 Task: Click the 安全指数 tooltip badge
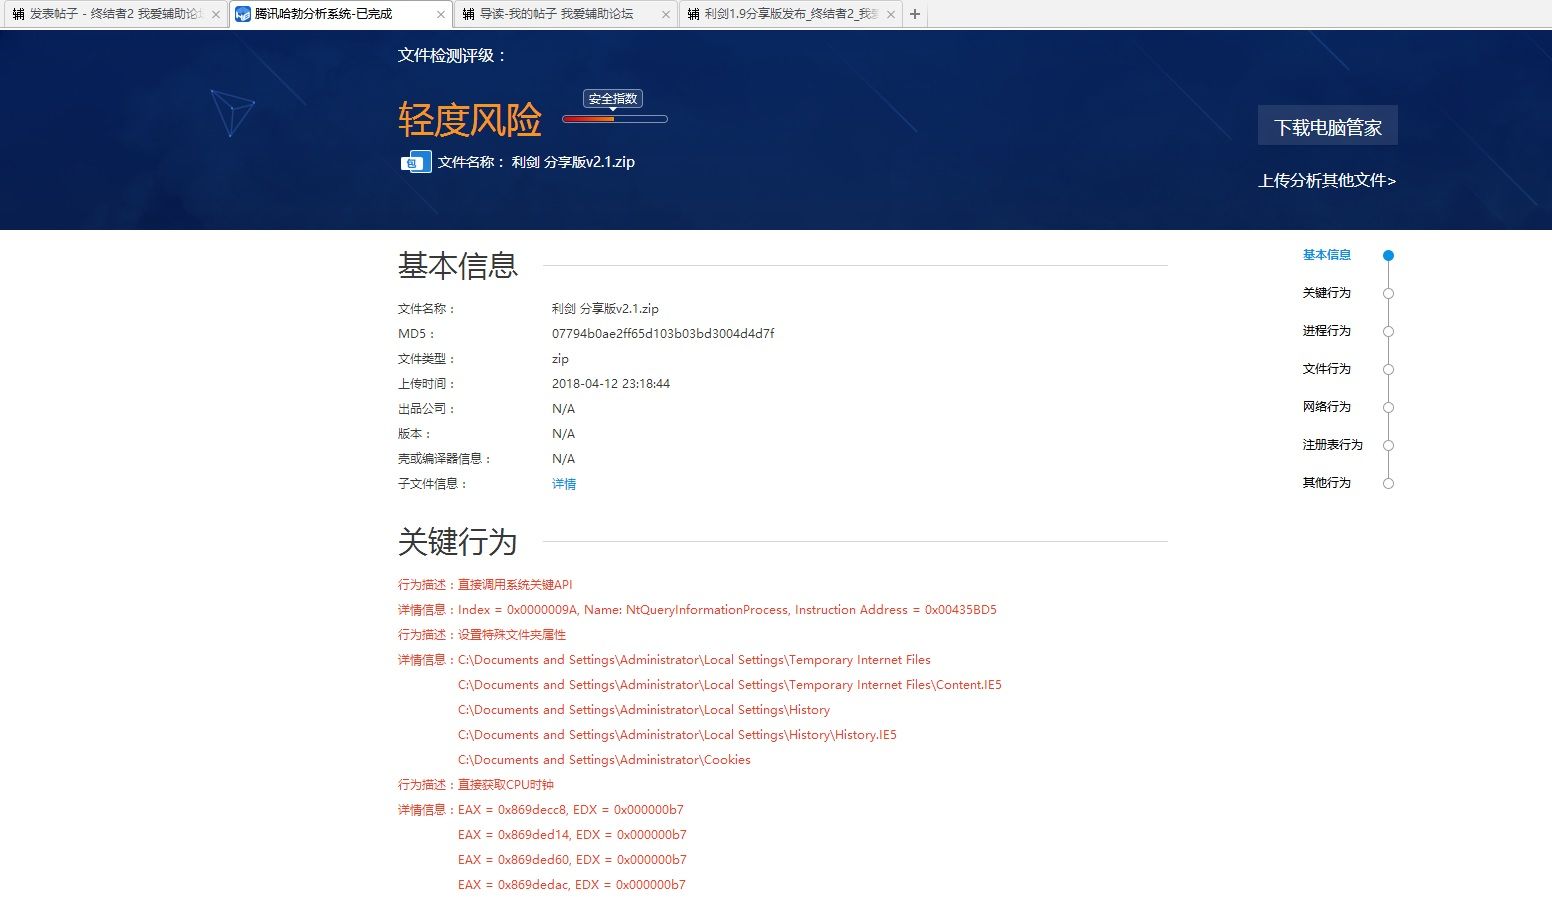coord(613,99)
